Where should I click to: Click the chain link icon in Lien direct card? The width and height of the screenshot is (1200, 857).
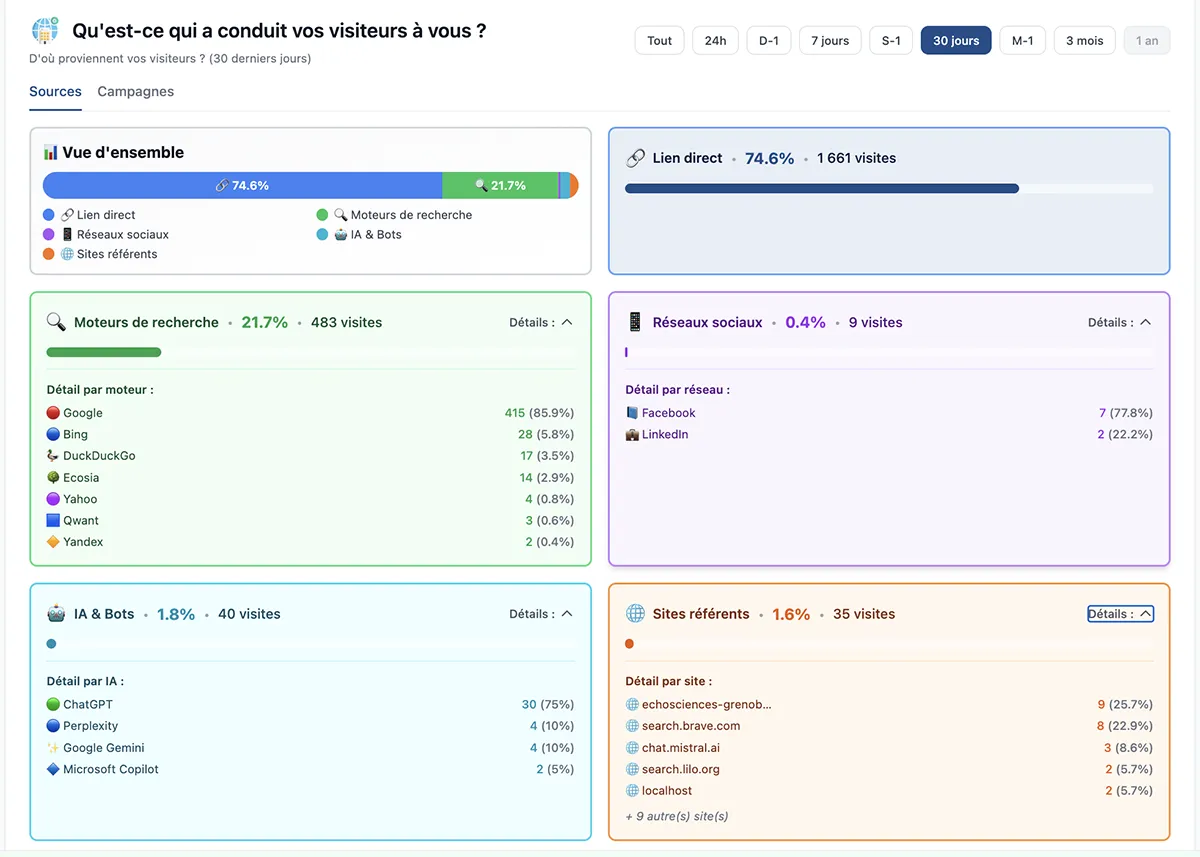[x=635, y=158]
